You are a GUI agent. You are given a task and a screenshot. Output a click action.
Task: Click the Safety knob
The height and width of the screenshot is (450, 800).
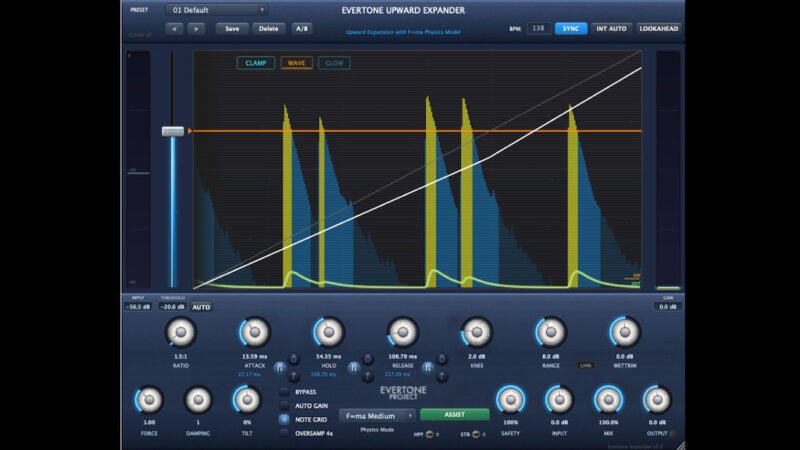point(510,400)
